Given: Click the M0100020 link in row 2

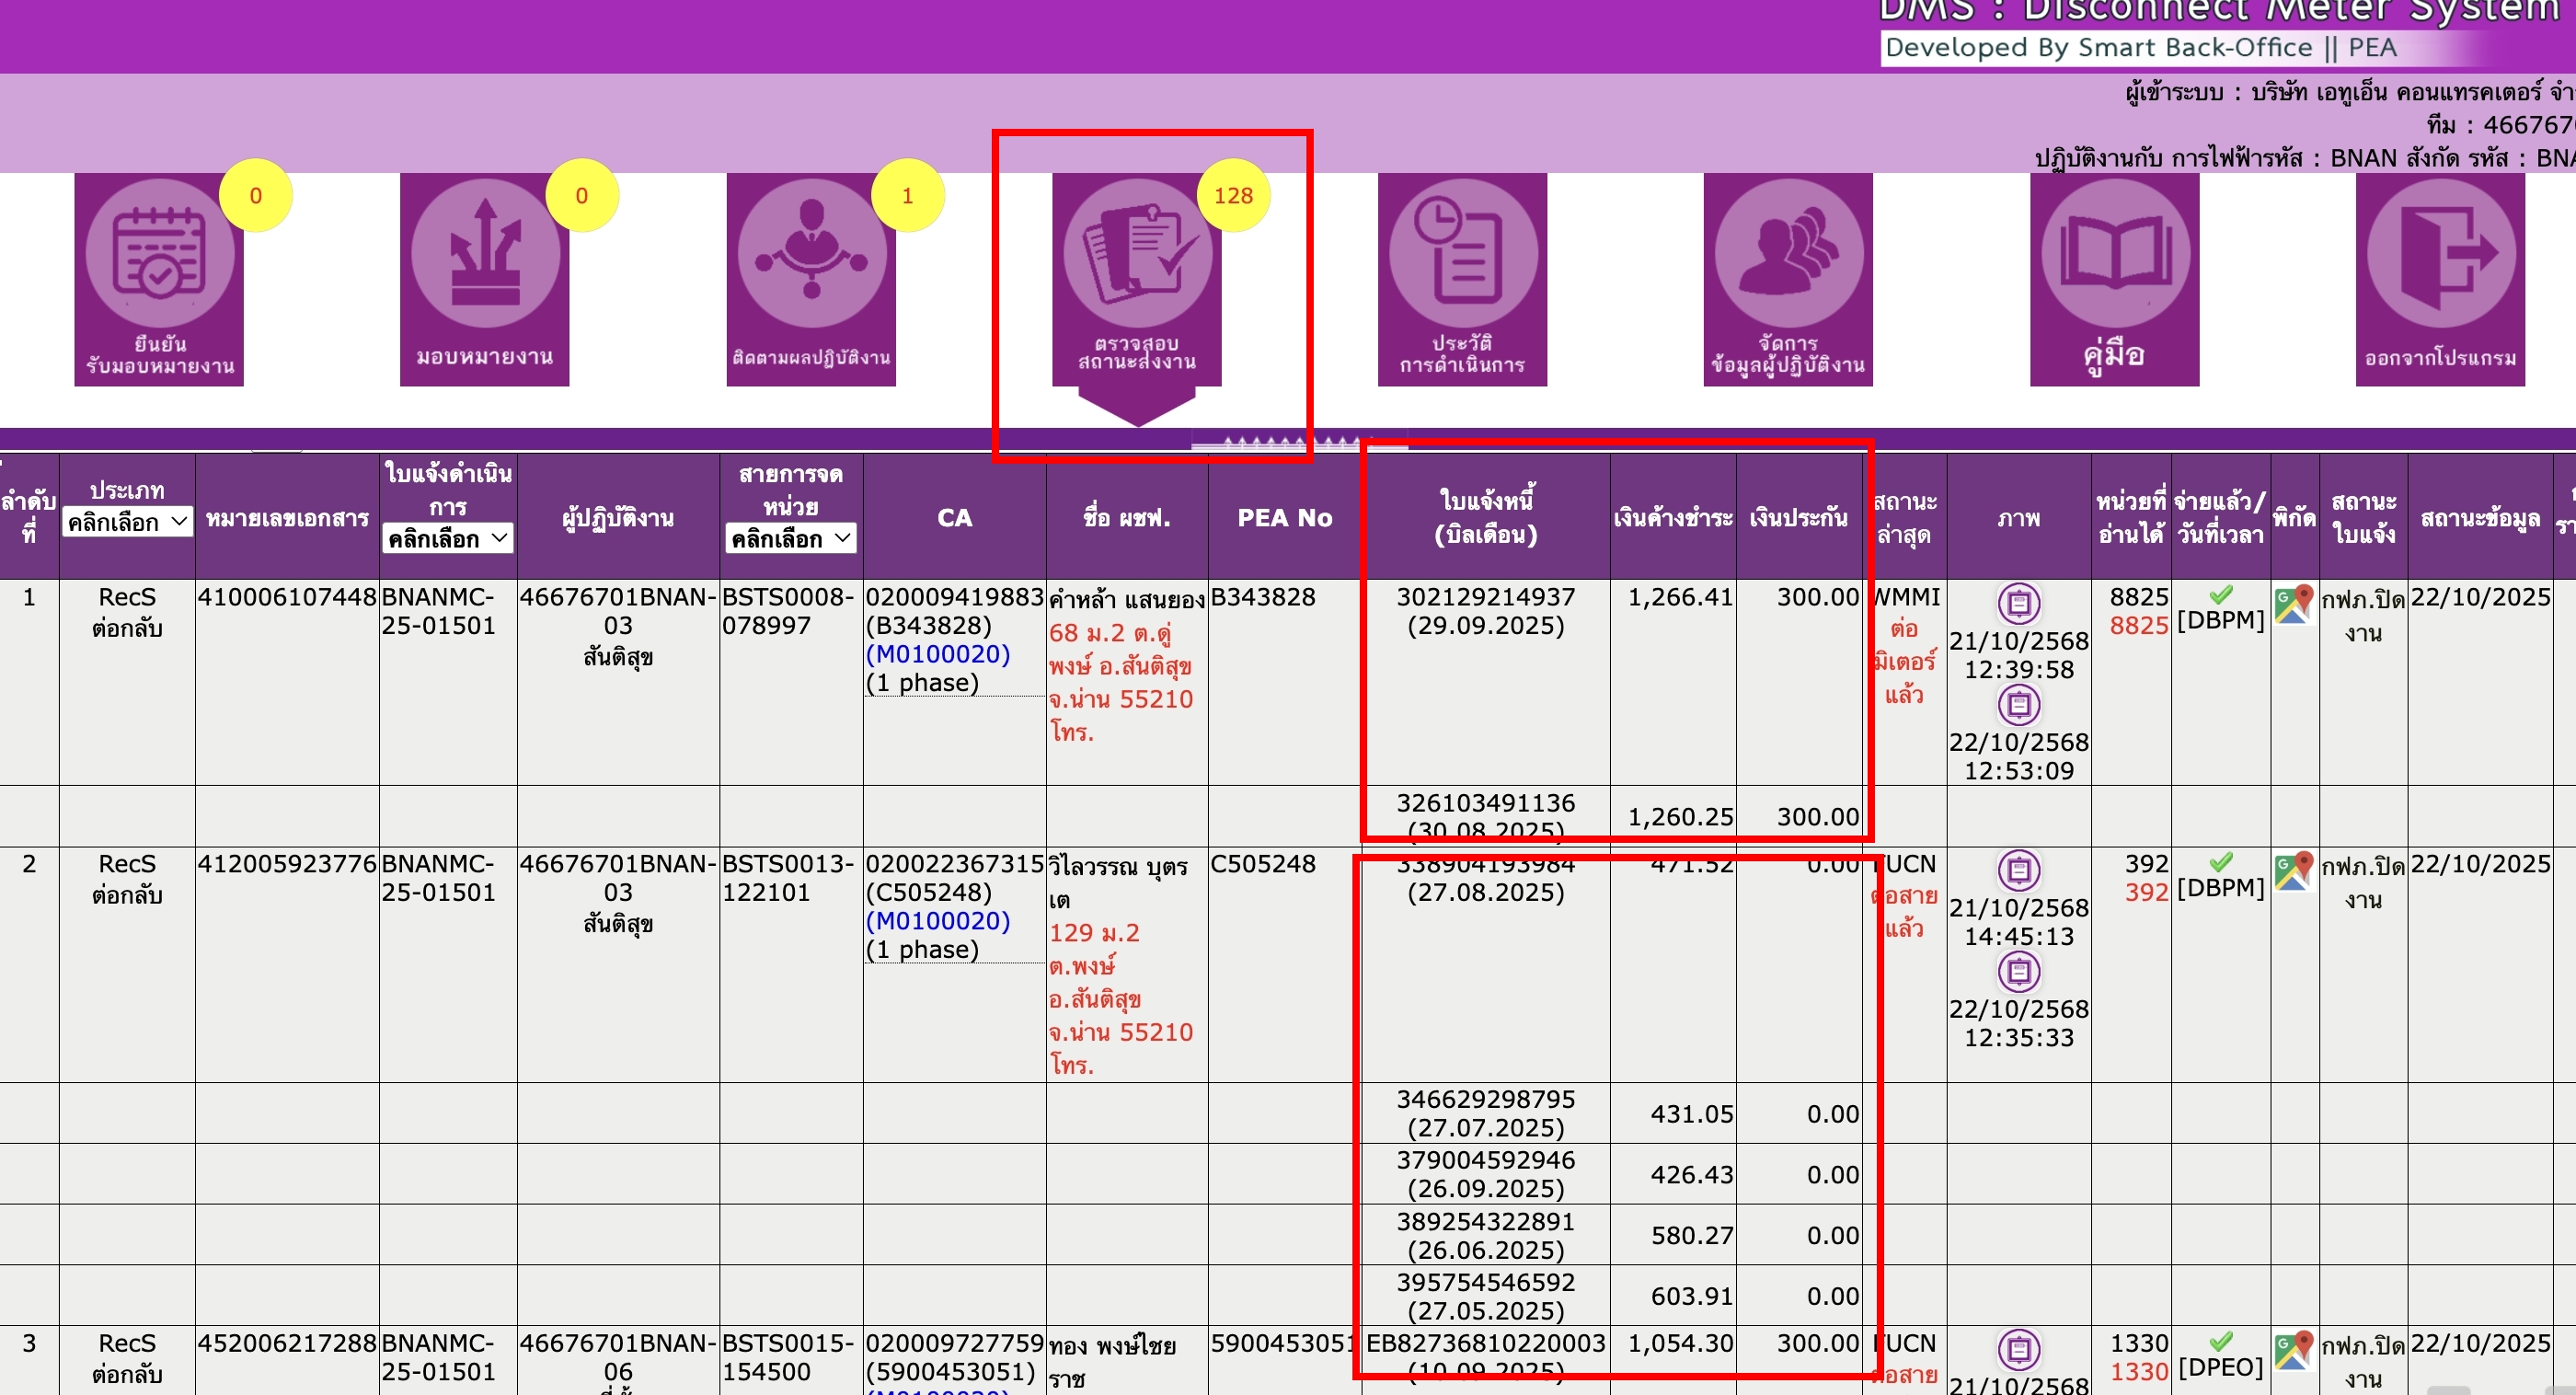Looking at the screenshot, I should pos(938,921).
